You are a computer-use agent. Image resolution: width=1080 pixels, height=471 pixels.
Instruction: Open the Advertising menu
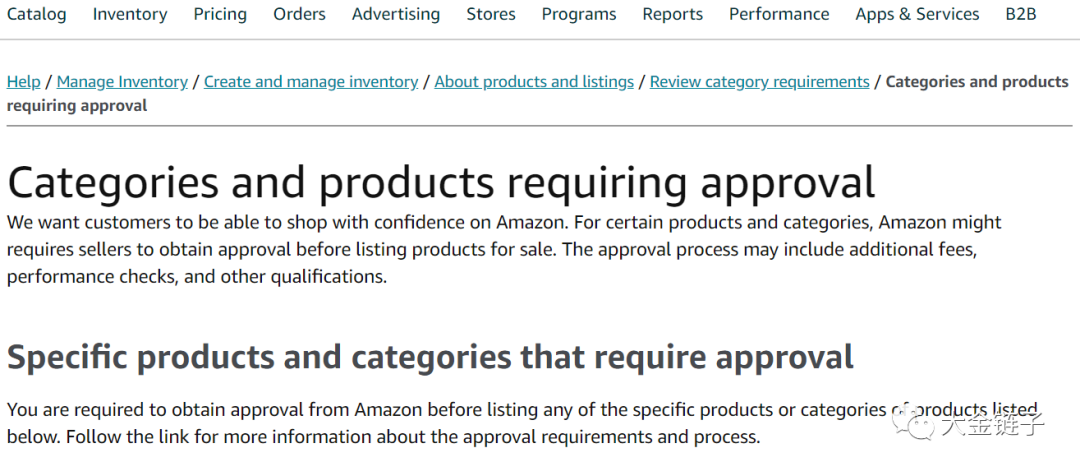[x=396, y=14]
